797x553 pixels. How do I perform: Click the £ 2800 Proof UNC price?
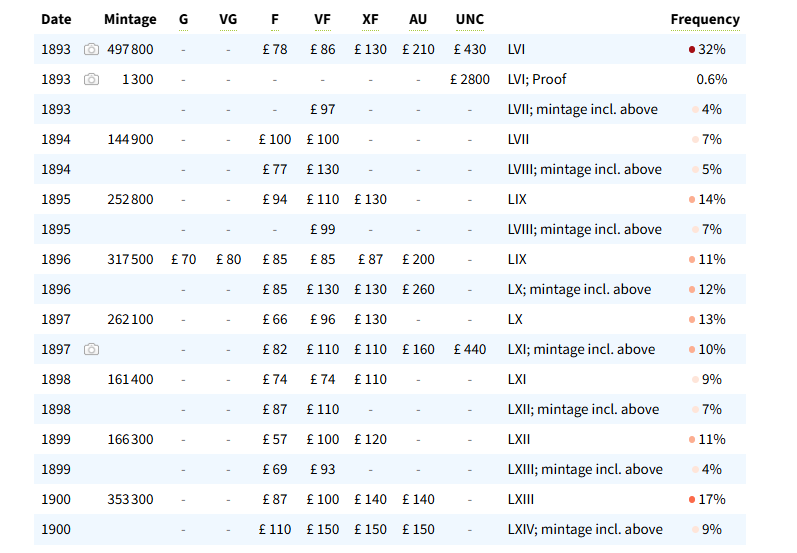coord(469,79)
